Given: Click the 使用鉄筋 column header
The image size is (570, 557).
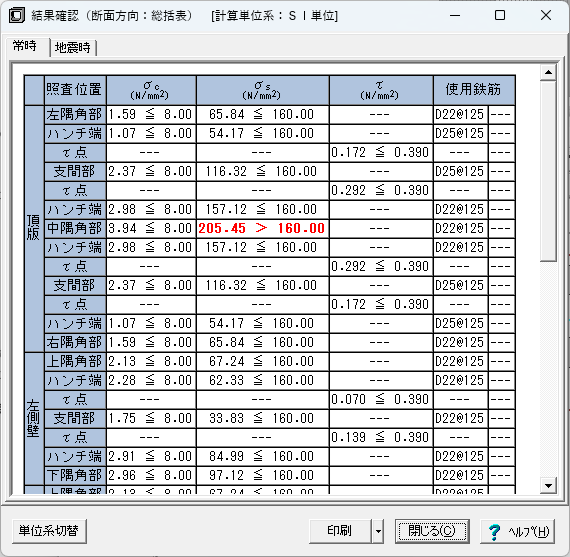Looking at the screenshot, I should pos(474,90).
